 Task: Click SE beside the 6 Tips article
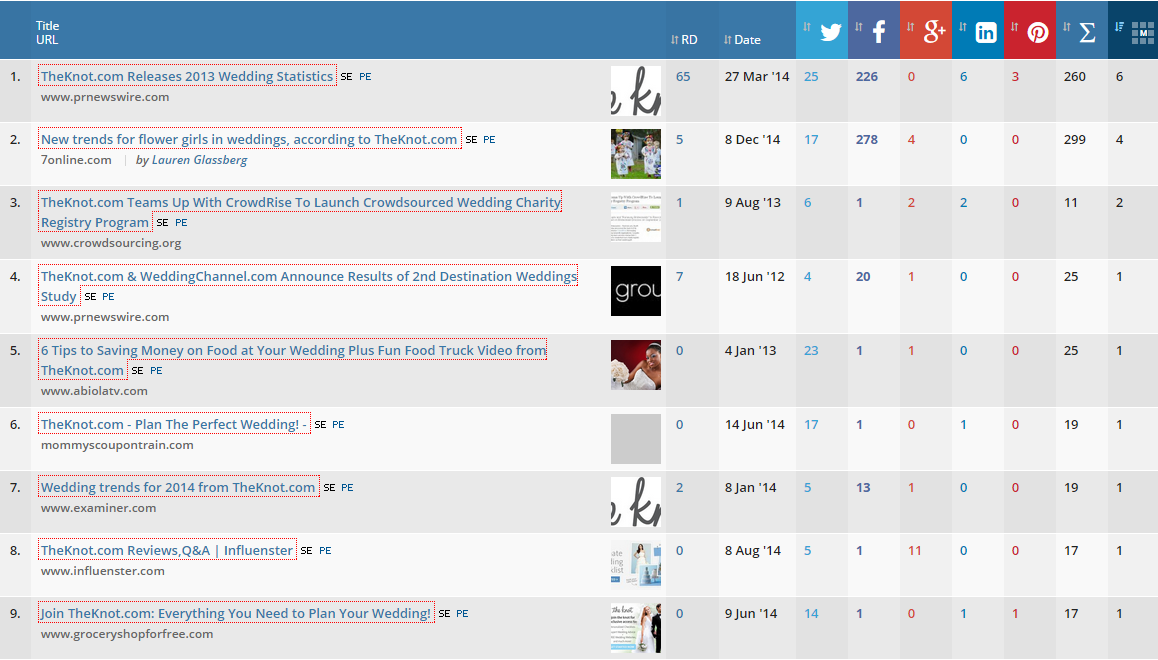pyautogui.click(x=137, y=371)
